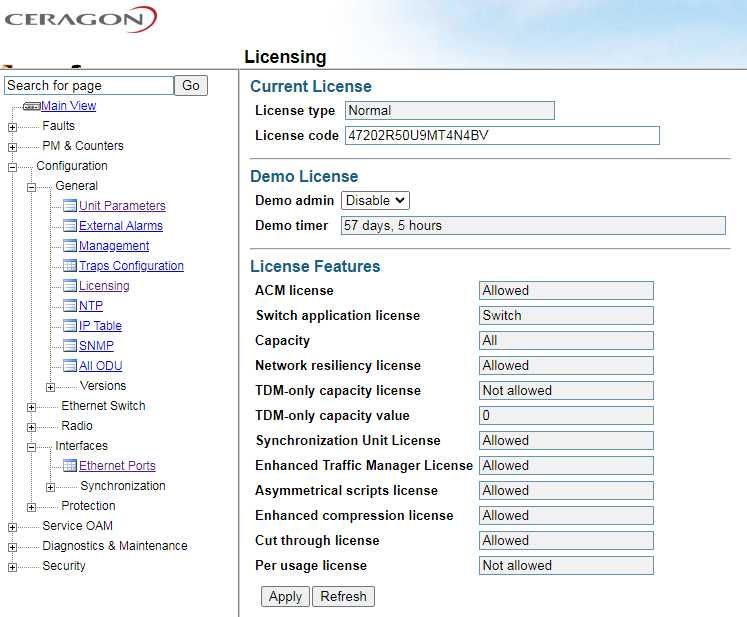Viewport: 747px width, 617px height.
Task: Click the Refresh button
Action: tap(343, 597)
